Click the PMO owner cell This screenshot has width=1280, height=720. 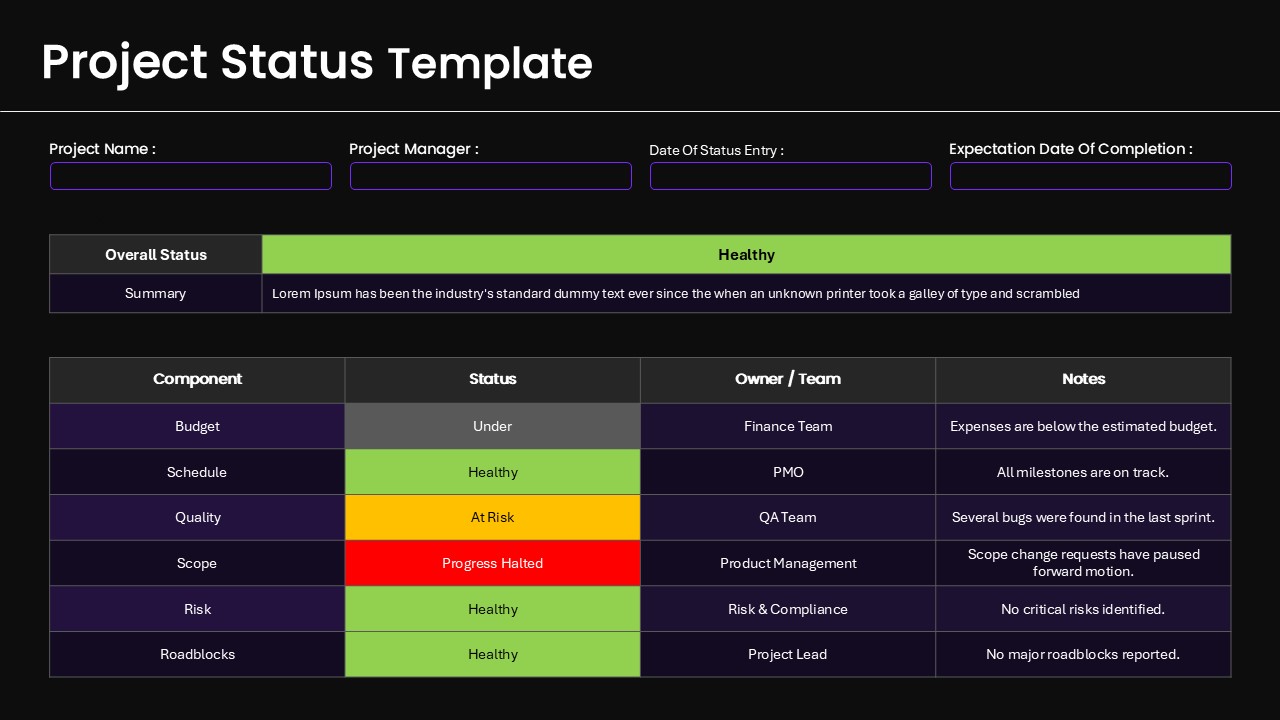pos(788,472)
